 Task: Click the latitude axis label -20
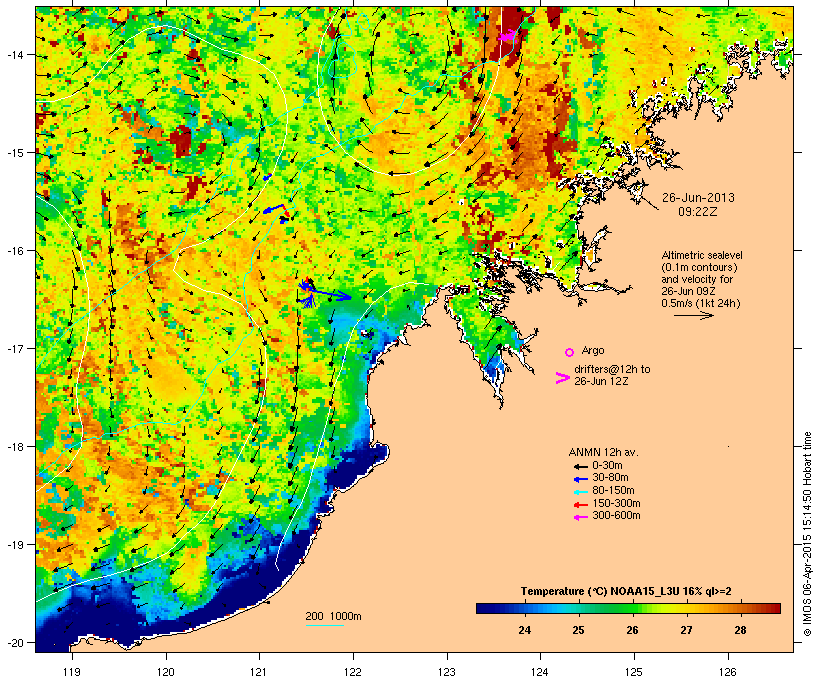click(14, 642)
